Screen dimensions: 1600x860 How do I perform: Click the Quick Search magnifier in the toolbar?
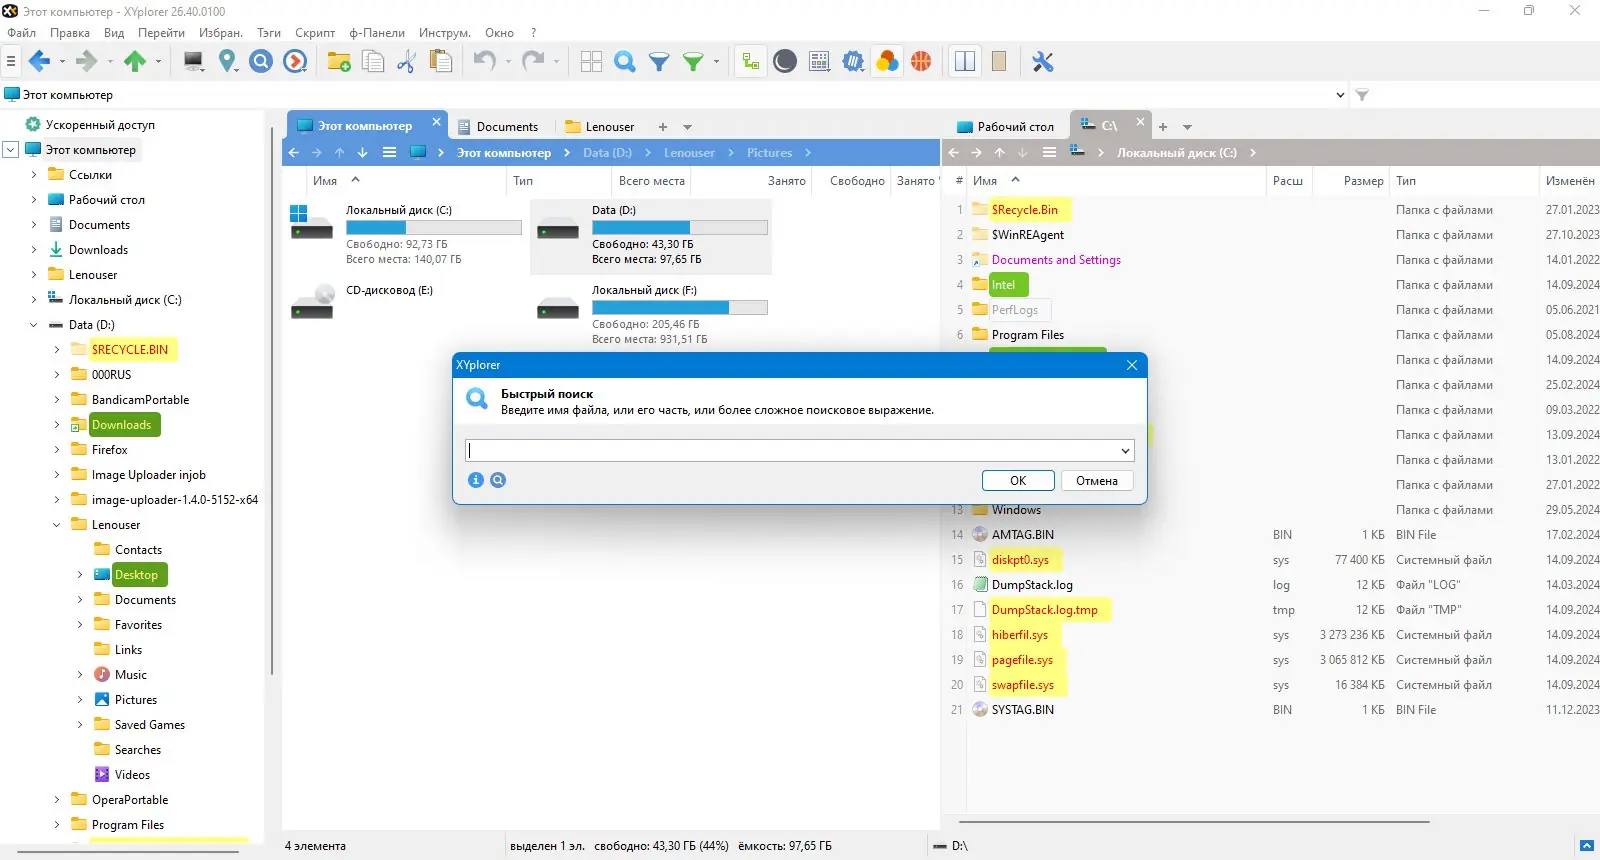coord(625,62)
